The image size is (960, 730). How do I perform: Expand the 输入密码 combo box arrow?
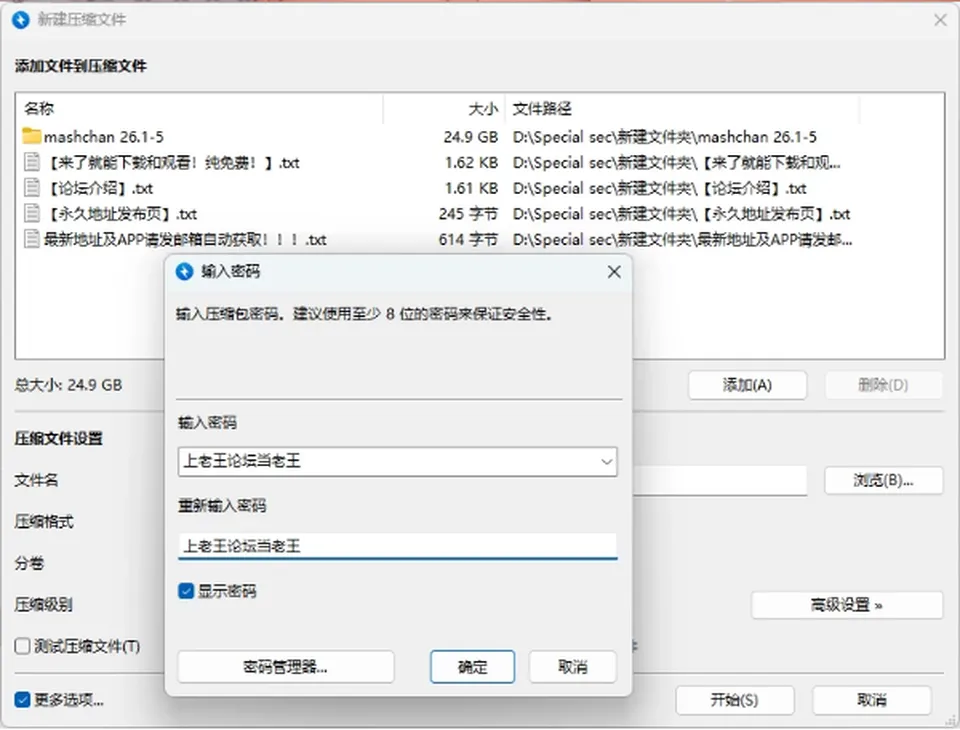[606, 462]
